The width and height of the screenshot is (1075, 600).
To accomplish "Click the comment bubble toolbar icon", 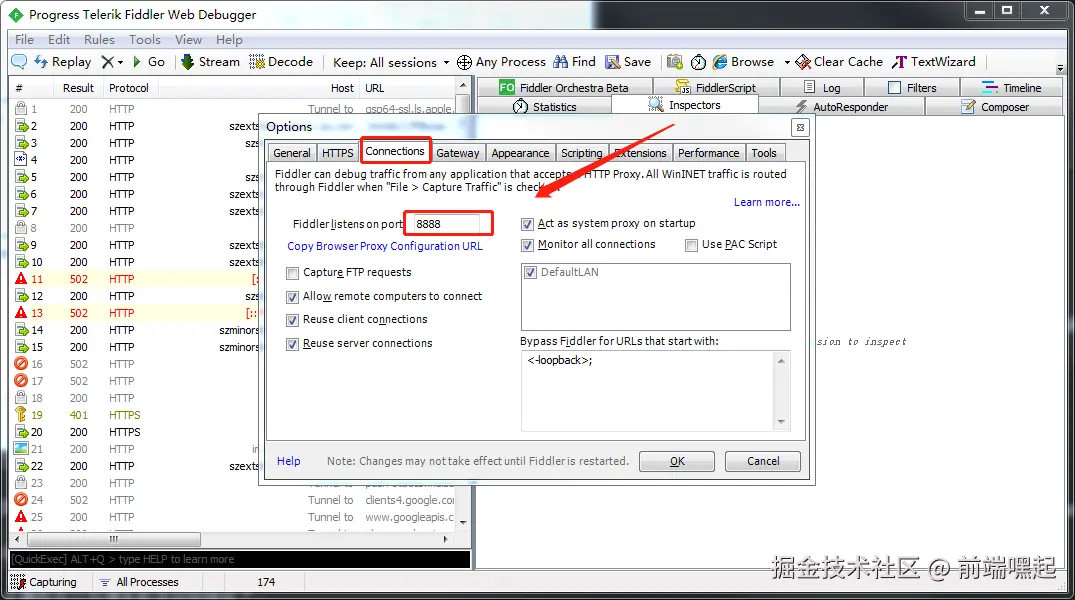I will pyautogui.click(x=19, y=62).
